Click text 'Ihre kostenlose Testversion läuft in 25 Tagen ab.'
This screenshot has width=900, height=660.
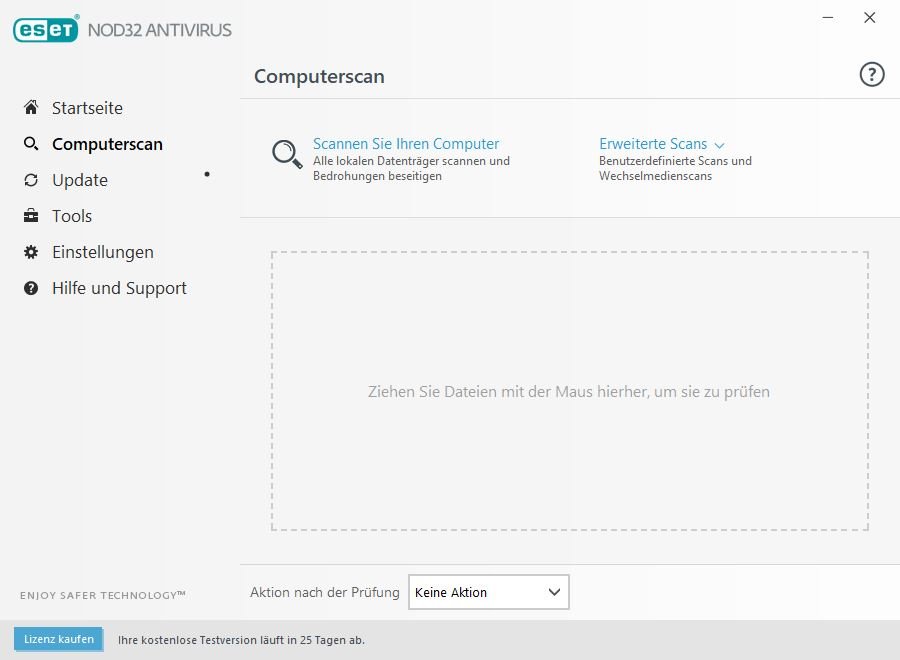pos(241,640)
